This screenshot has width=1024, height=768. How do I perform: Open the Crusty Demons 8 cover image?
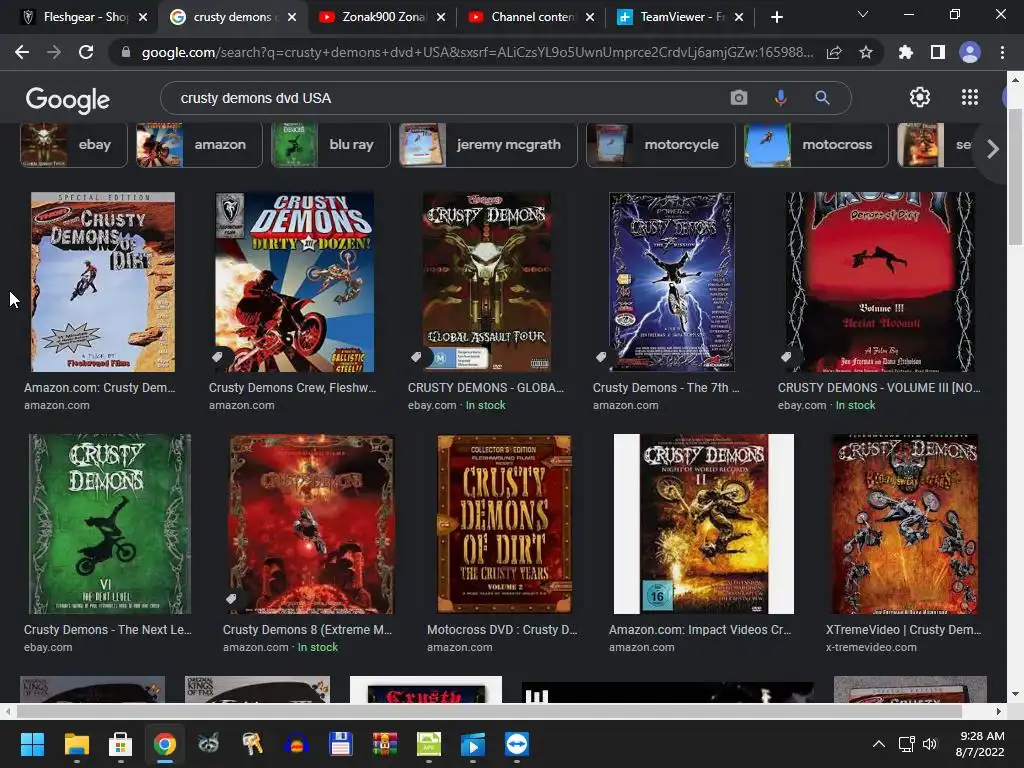(x=312, y=524)
